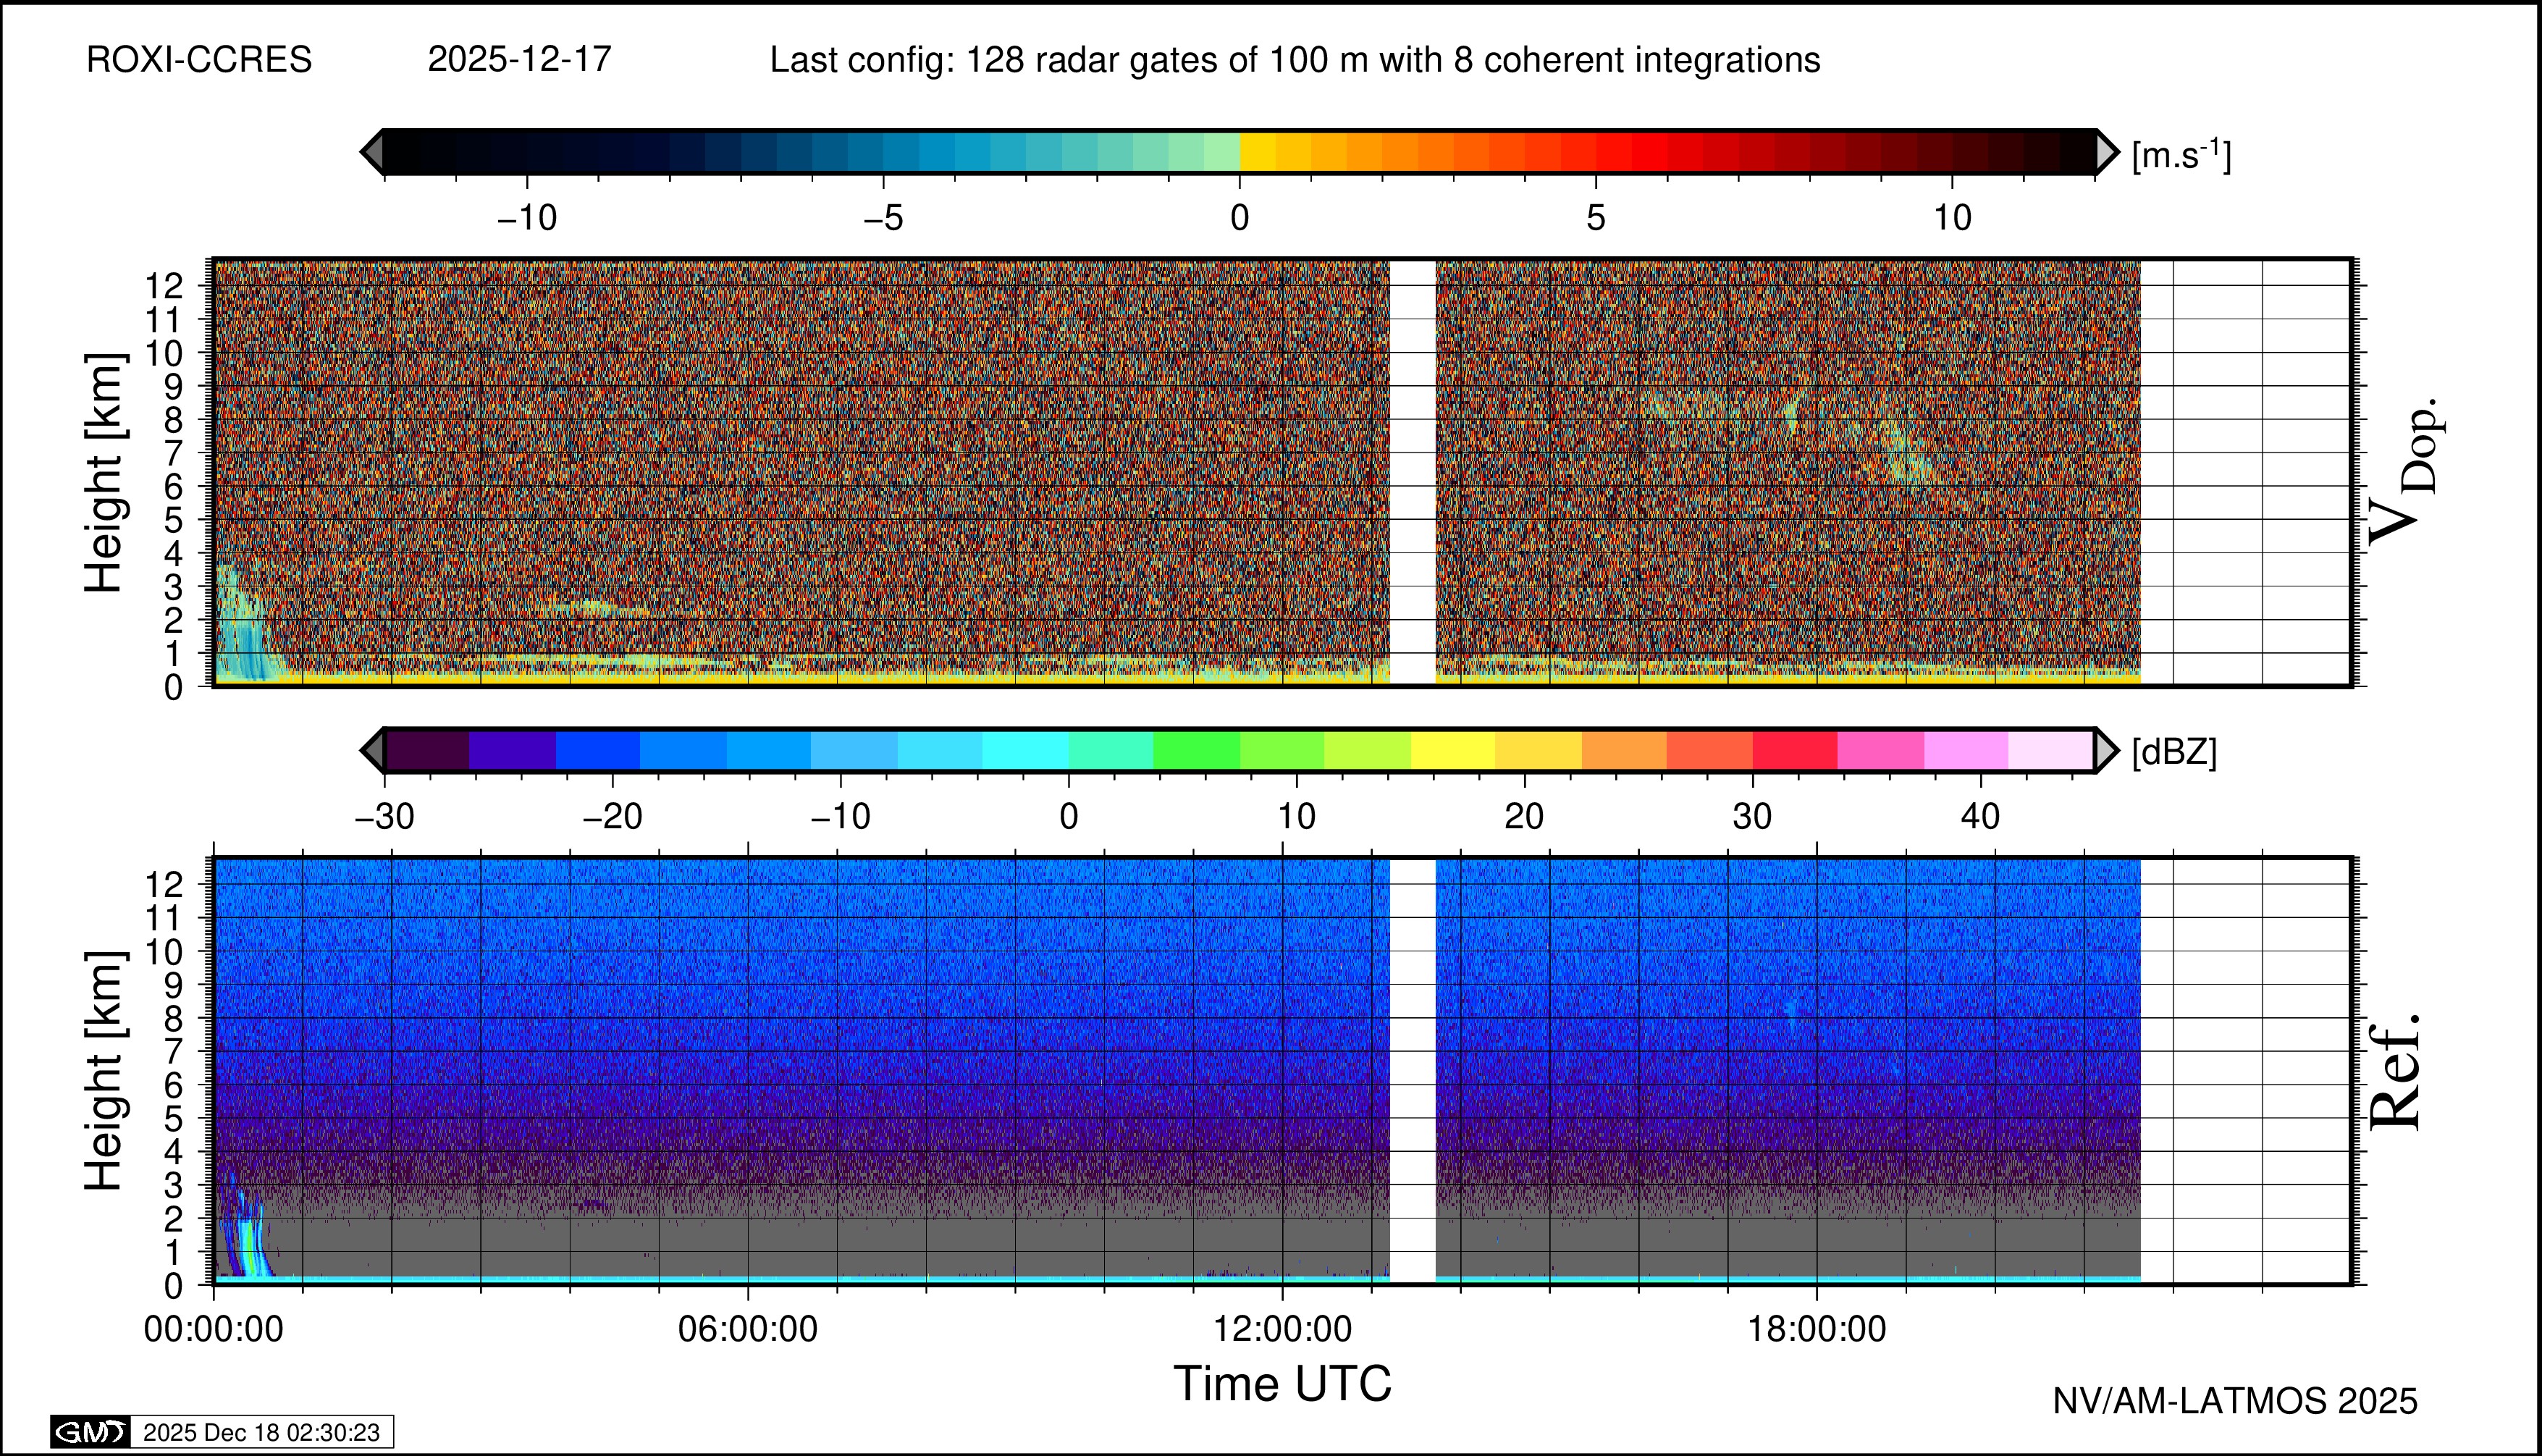The height and width of the screenshot is (1456, 2542).
Task: Click left arrow of velocity colorbar
Action: click(x=372, y=153)
